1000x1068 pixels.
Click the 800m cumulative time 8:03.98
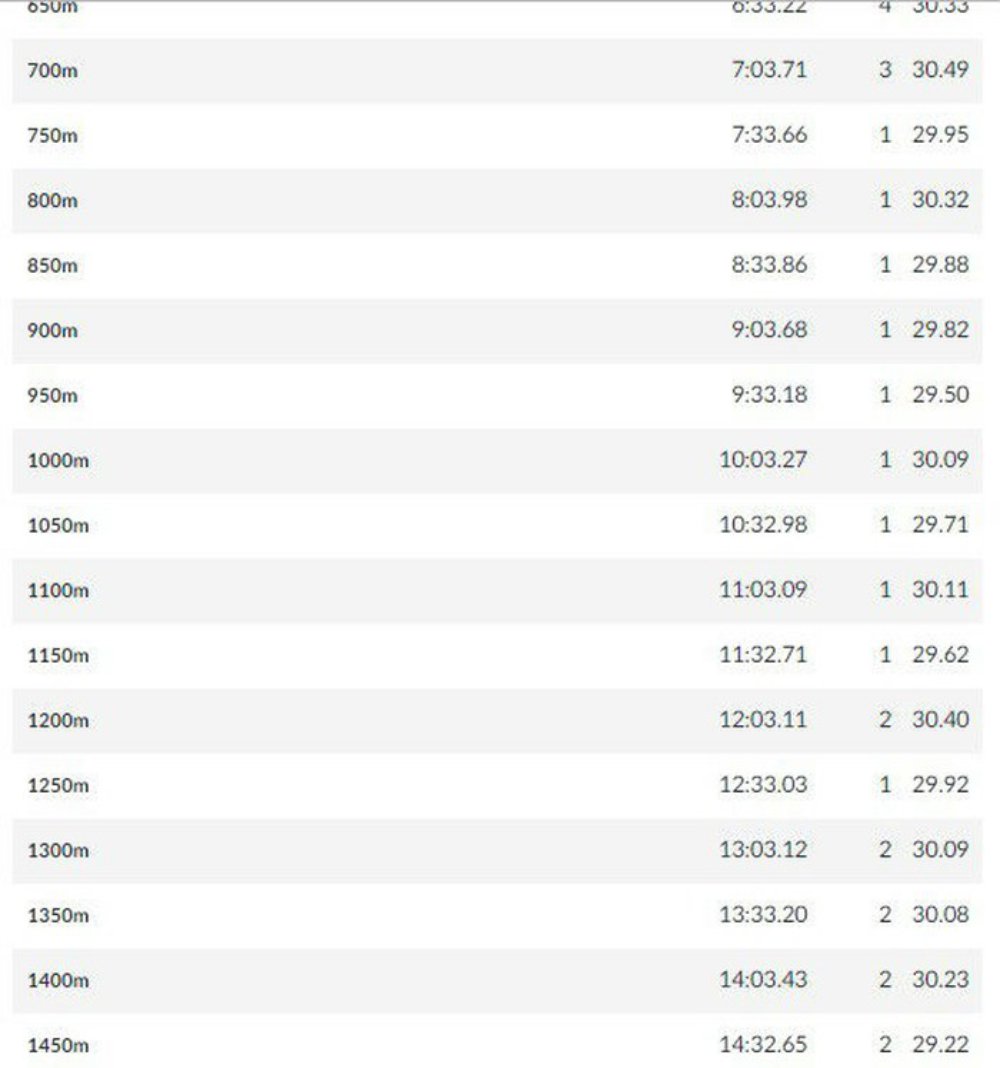769,200
